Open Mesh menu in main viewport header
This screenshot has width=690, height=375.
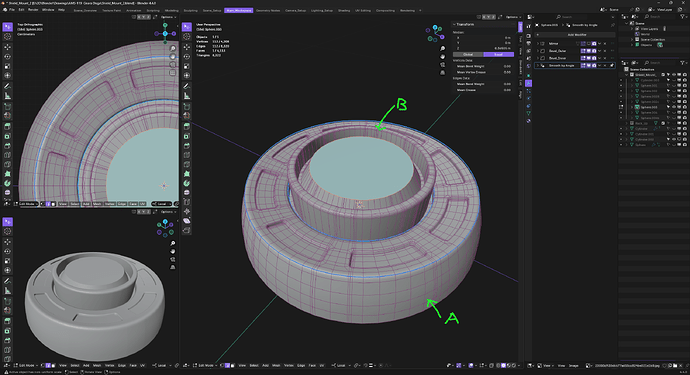276,365
